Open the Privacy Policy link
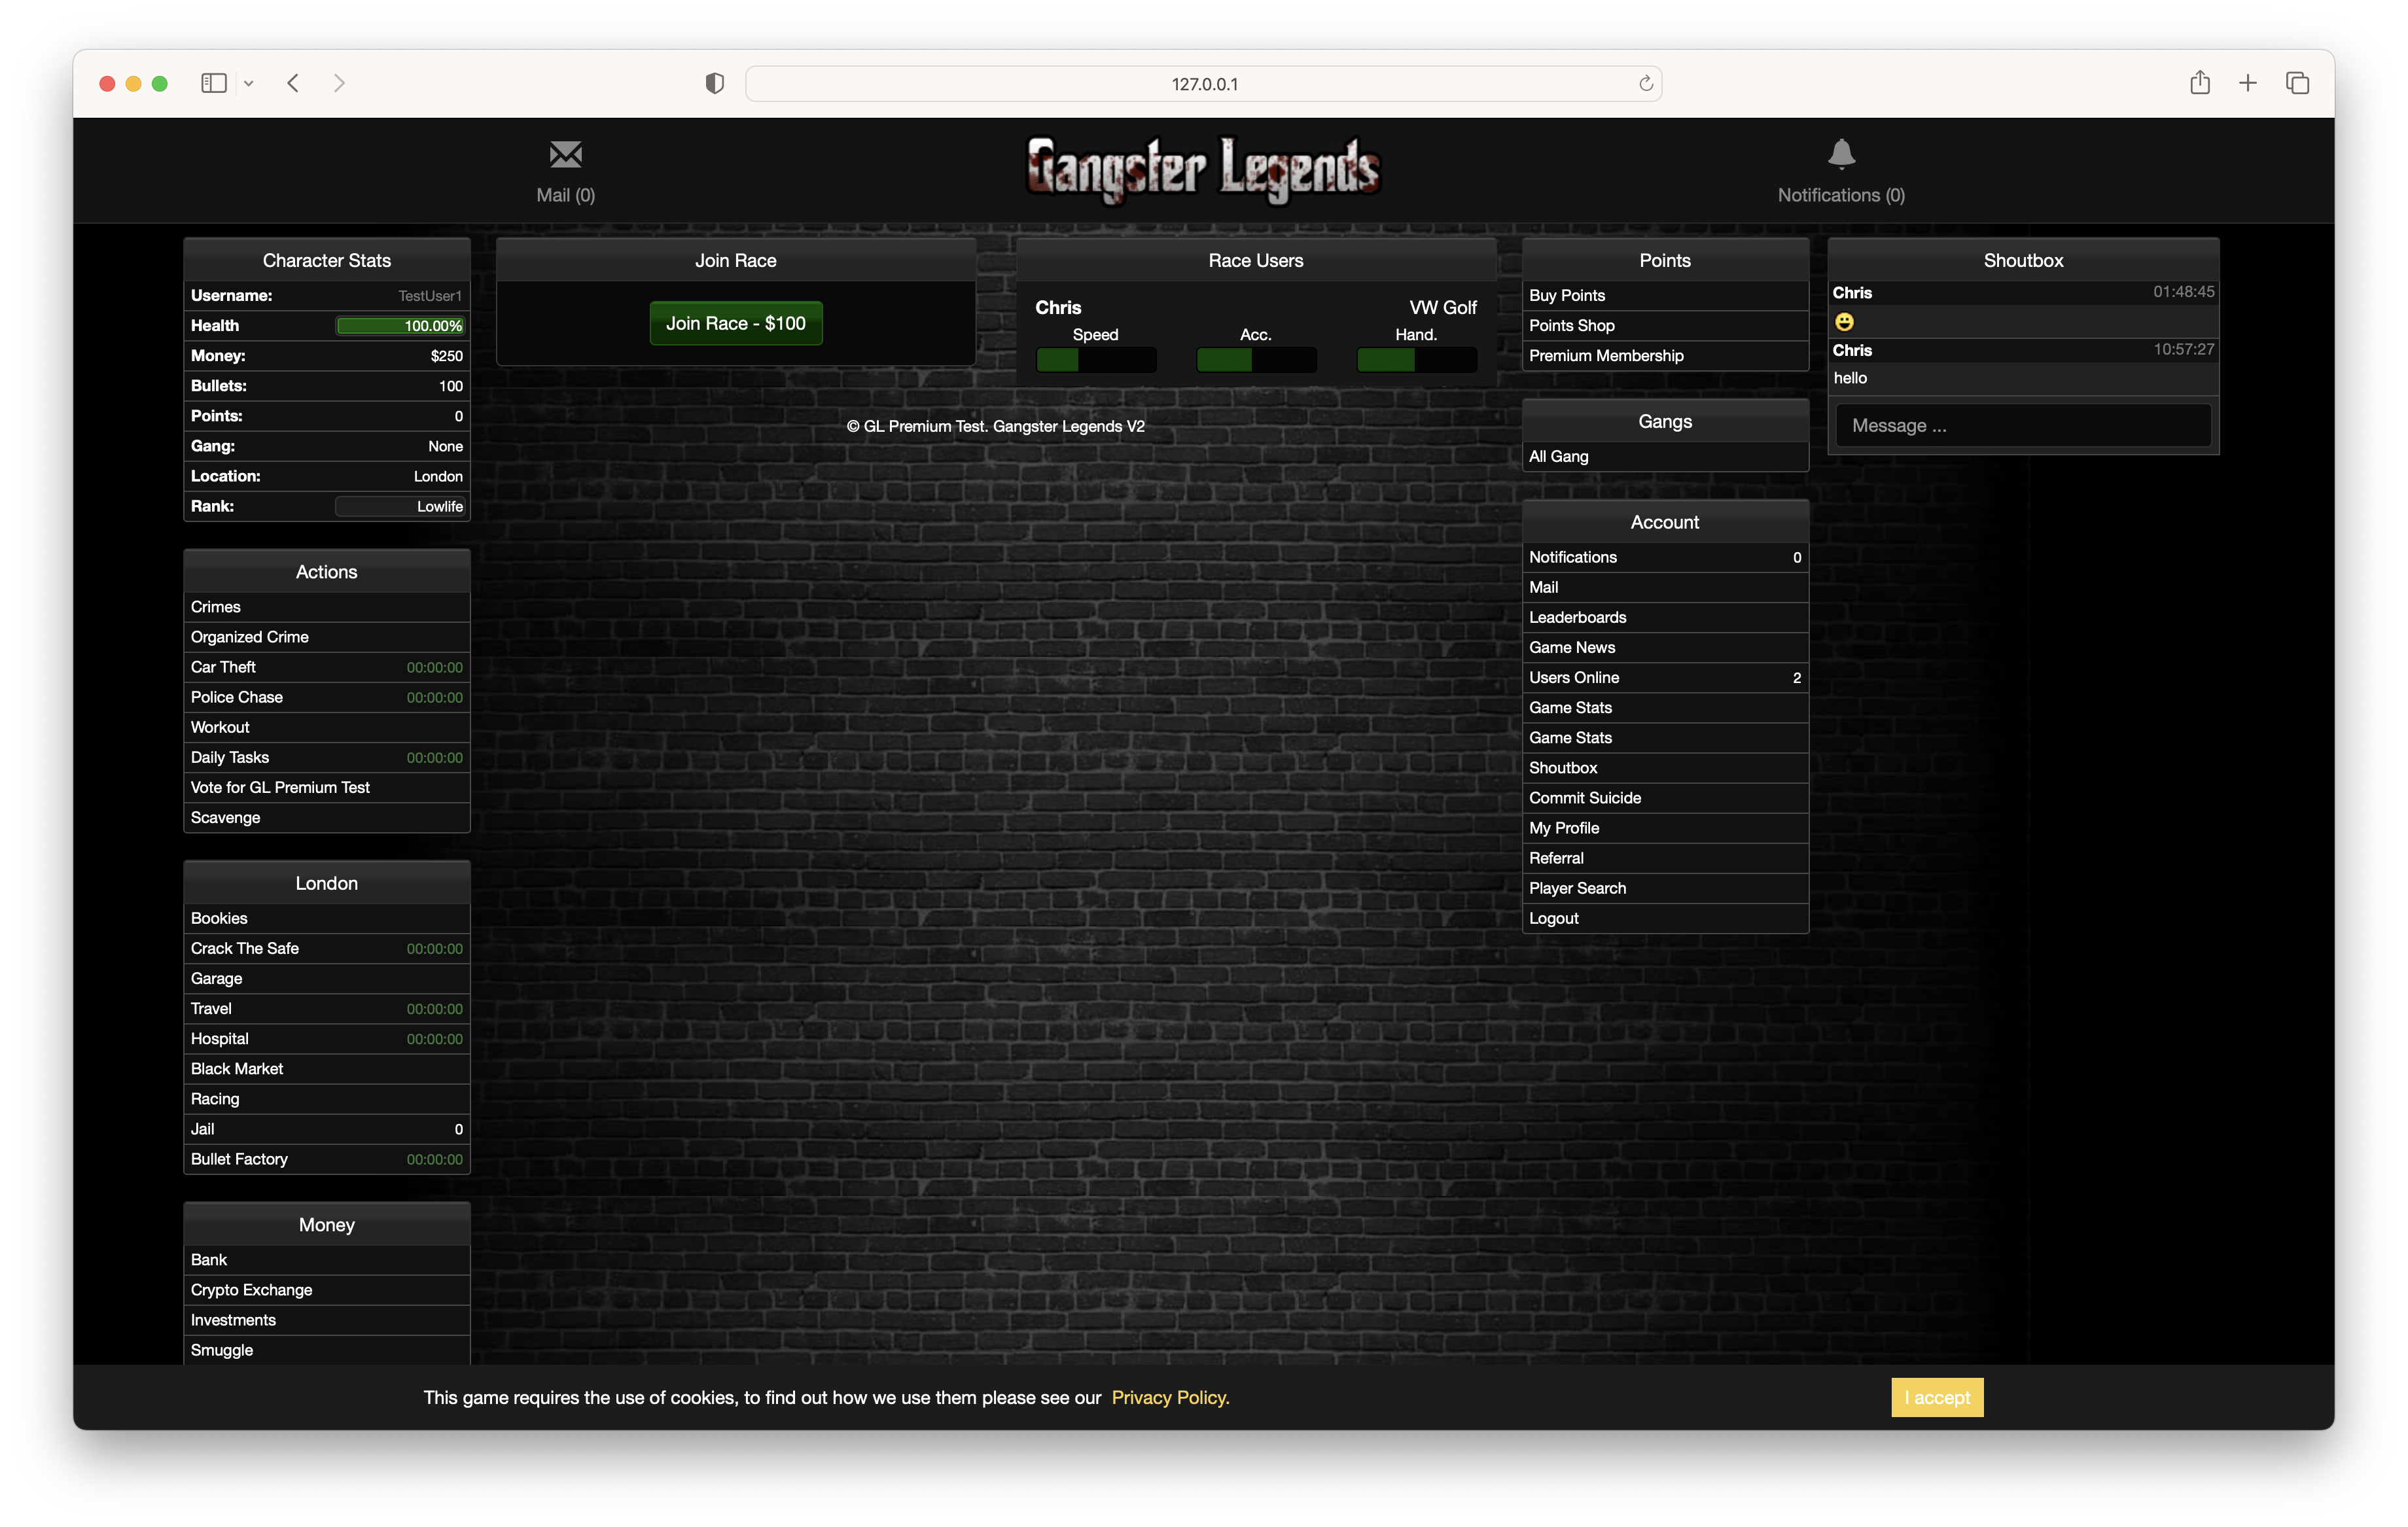The height and width of the screenshot is (1527, 2408). point(1170,1397)
